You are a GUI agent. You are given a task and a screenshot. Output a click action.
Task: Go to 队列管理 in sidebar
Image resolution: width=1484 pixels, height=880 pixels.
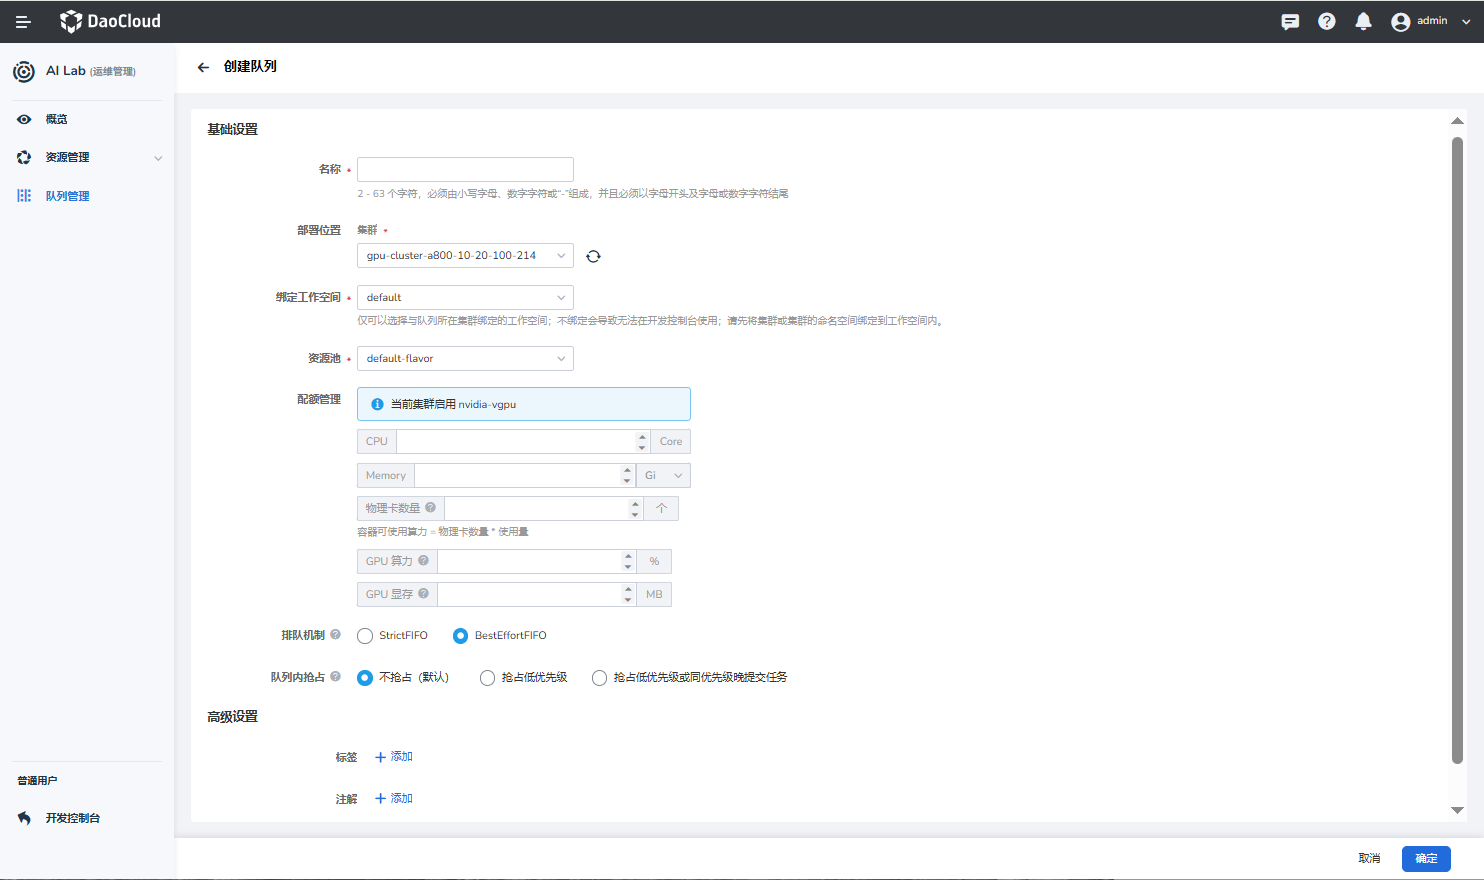click(x=67, y=196)
